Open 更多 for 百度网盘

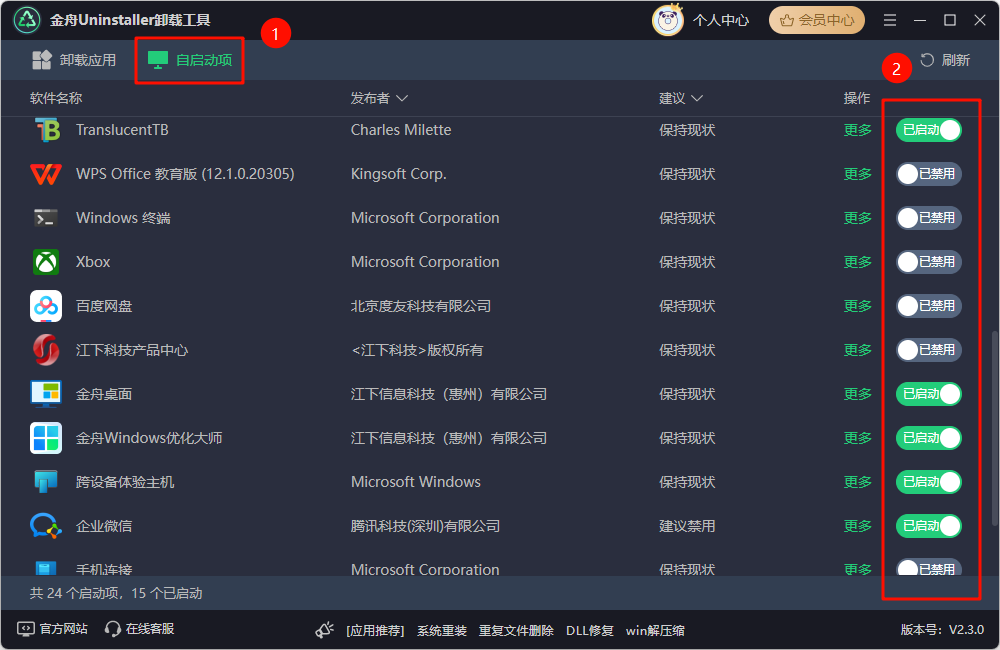tap(858, 306)
